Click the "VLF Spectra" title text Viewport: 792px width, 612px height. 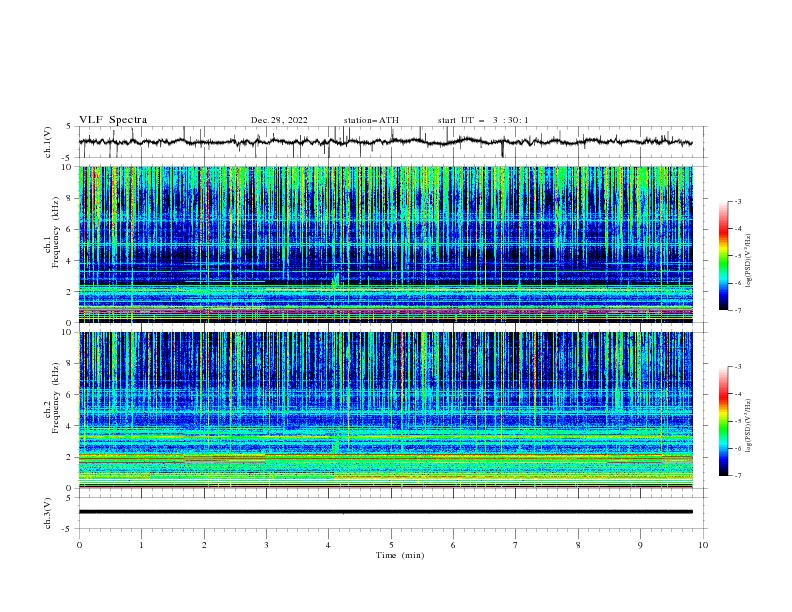click(x=113, y=120)
